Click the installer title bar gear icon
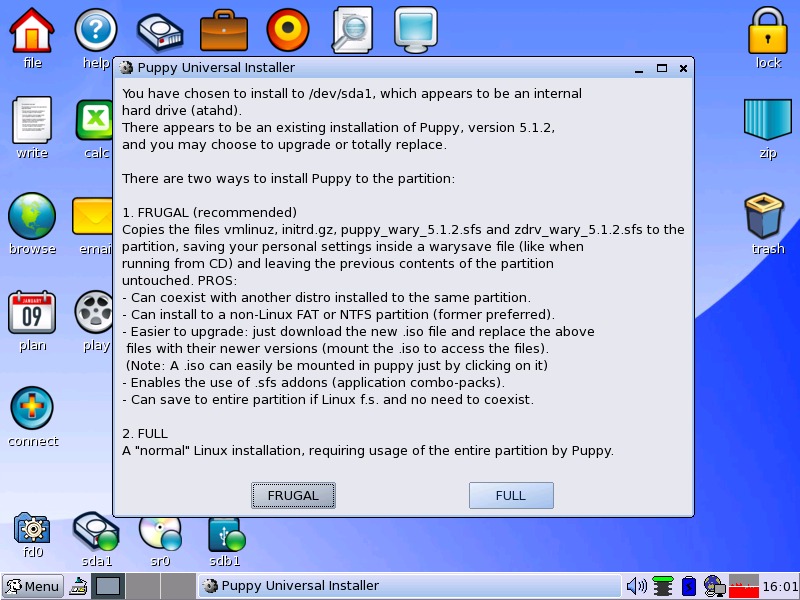800x600 pixels. (x=126, y=67)
